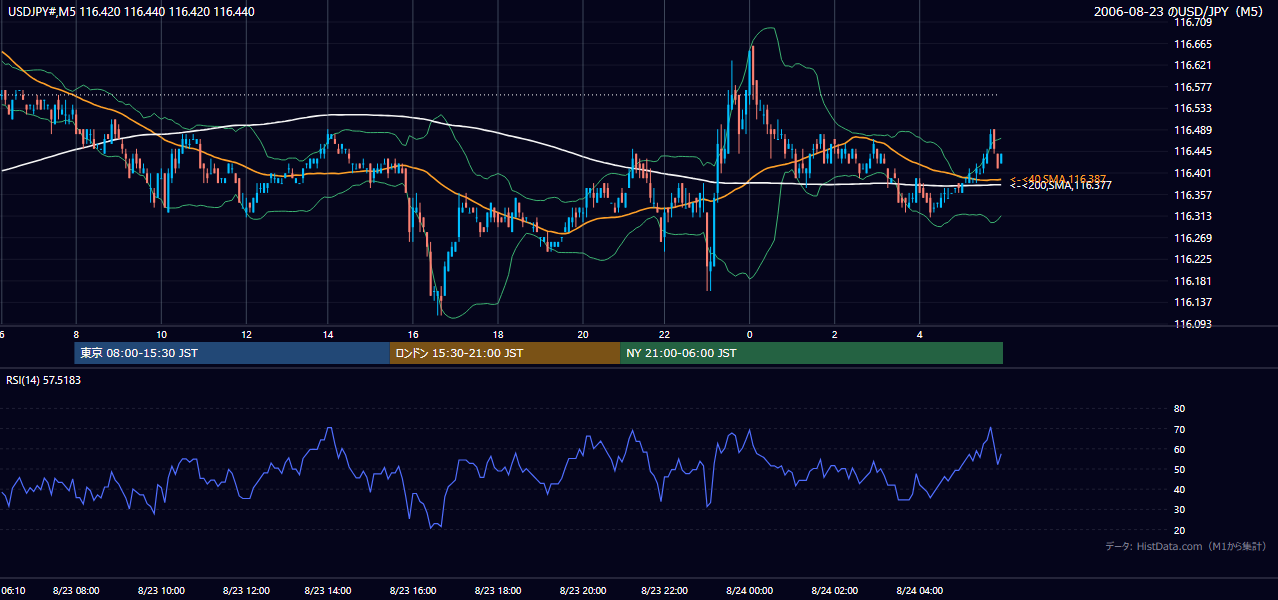Click RSI scale value 70
This screenshot has height=600, width=1278.
click(1179, 429)
